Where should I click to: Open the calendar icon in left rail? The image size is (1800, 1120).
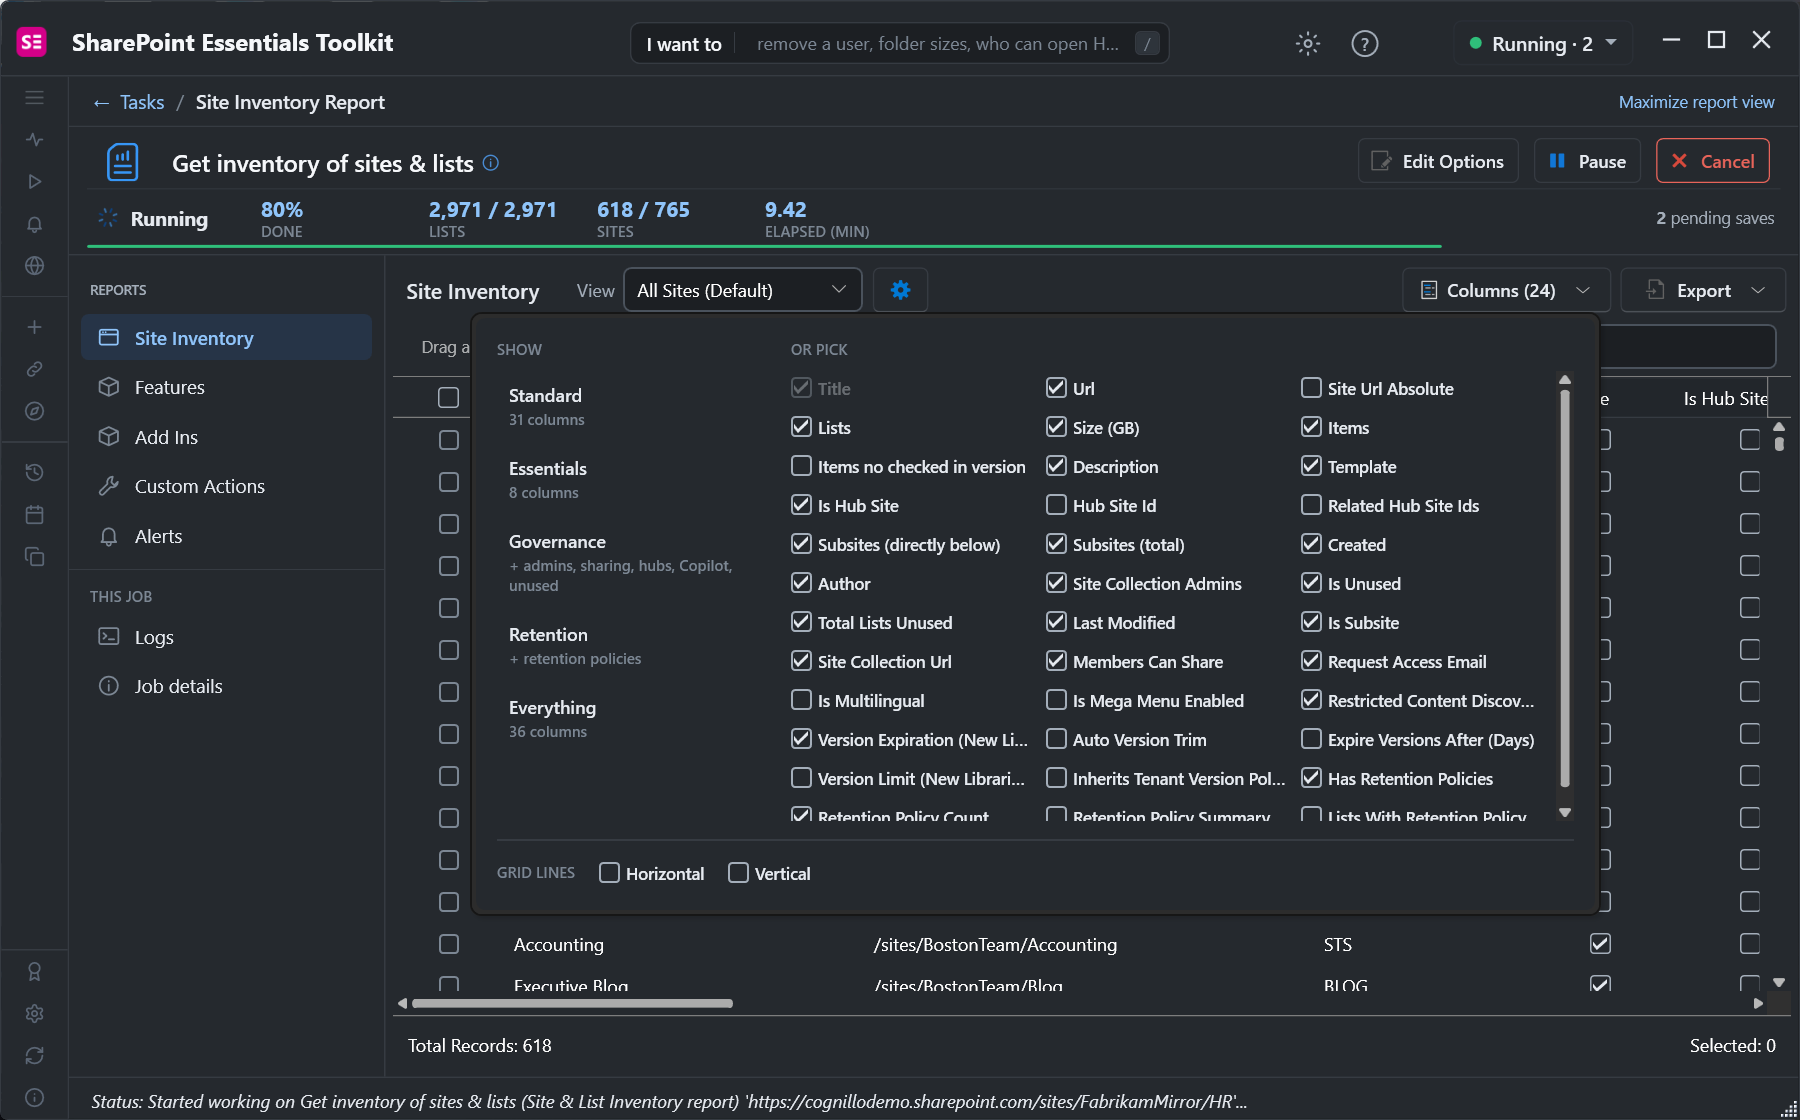click(34, 514)
